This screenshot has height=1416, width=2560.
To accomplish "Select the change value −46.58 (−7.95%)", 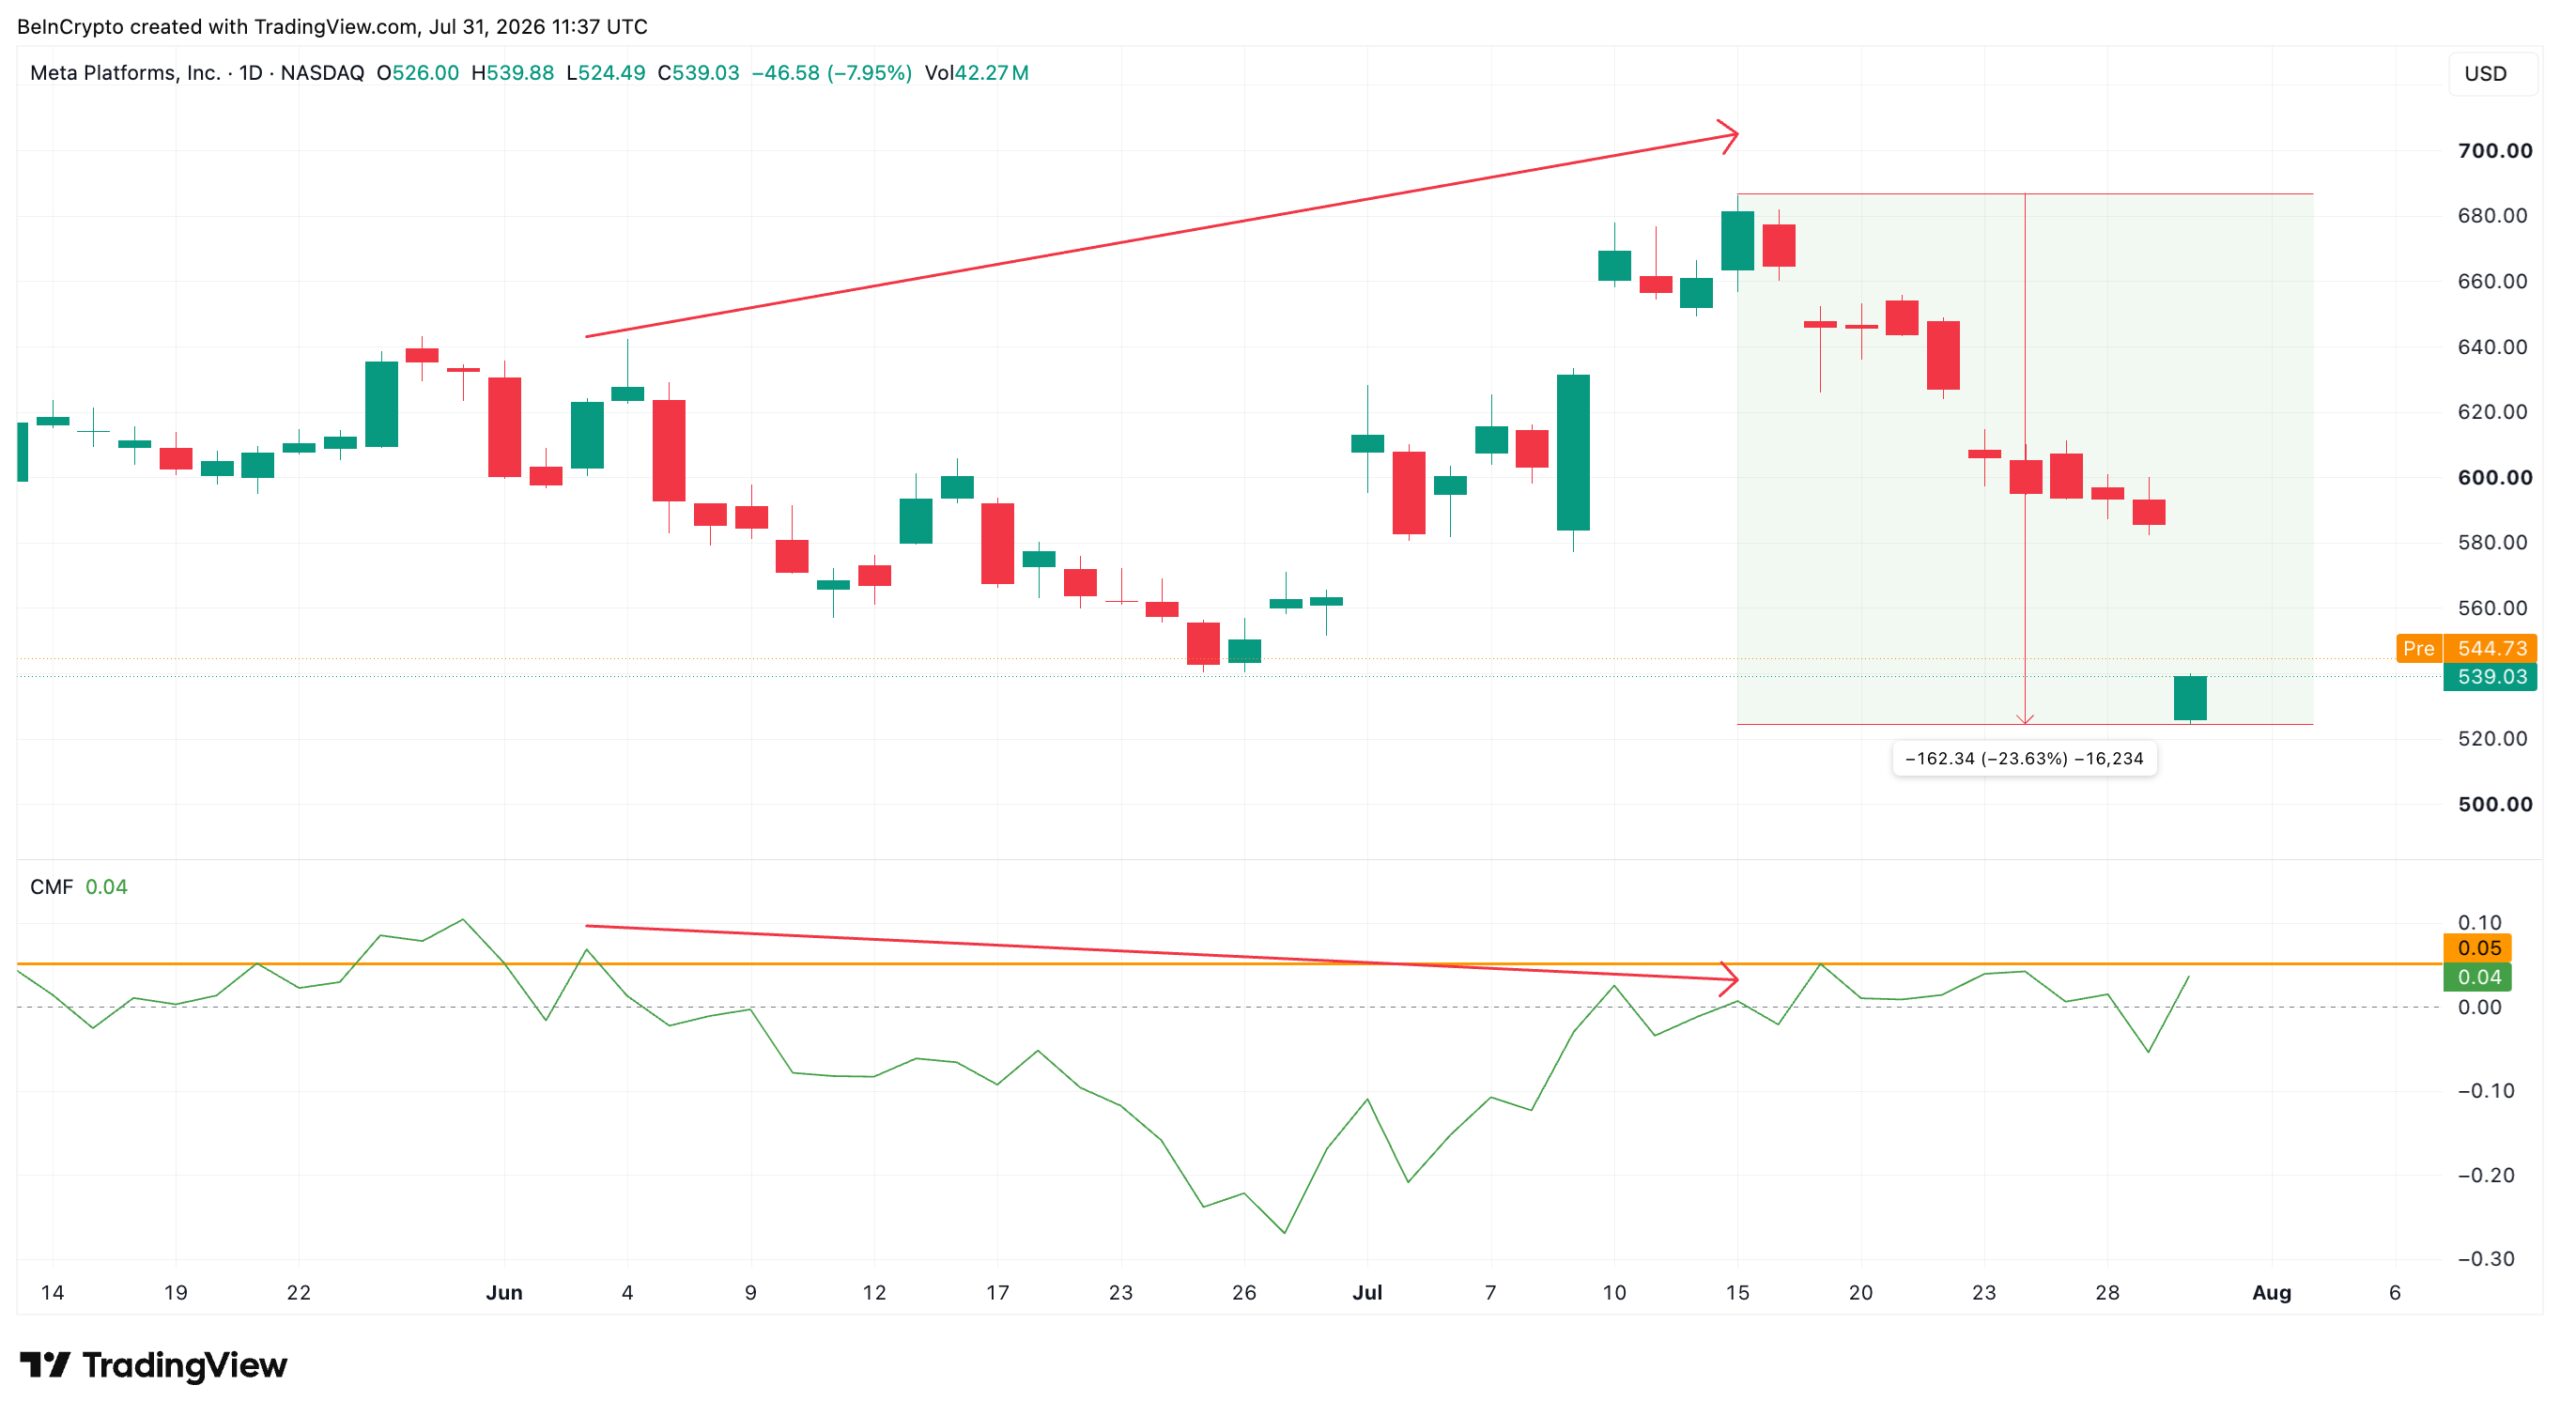I will 831,73.
